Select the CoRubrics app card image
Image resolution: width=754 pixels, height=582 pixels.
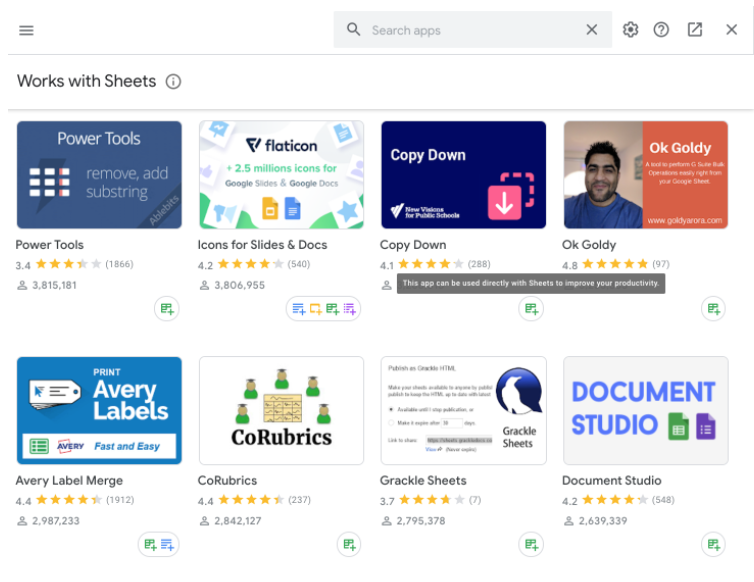point(281,410)
